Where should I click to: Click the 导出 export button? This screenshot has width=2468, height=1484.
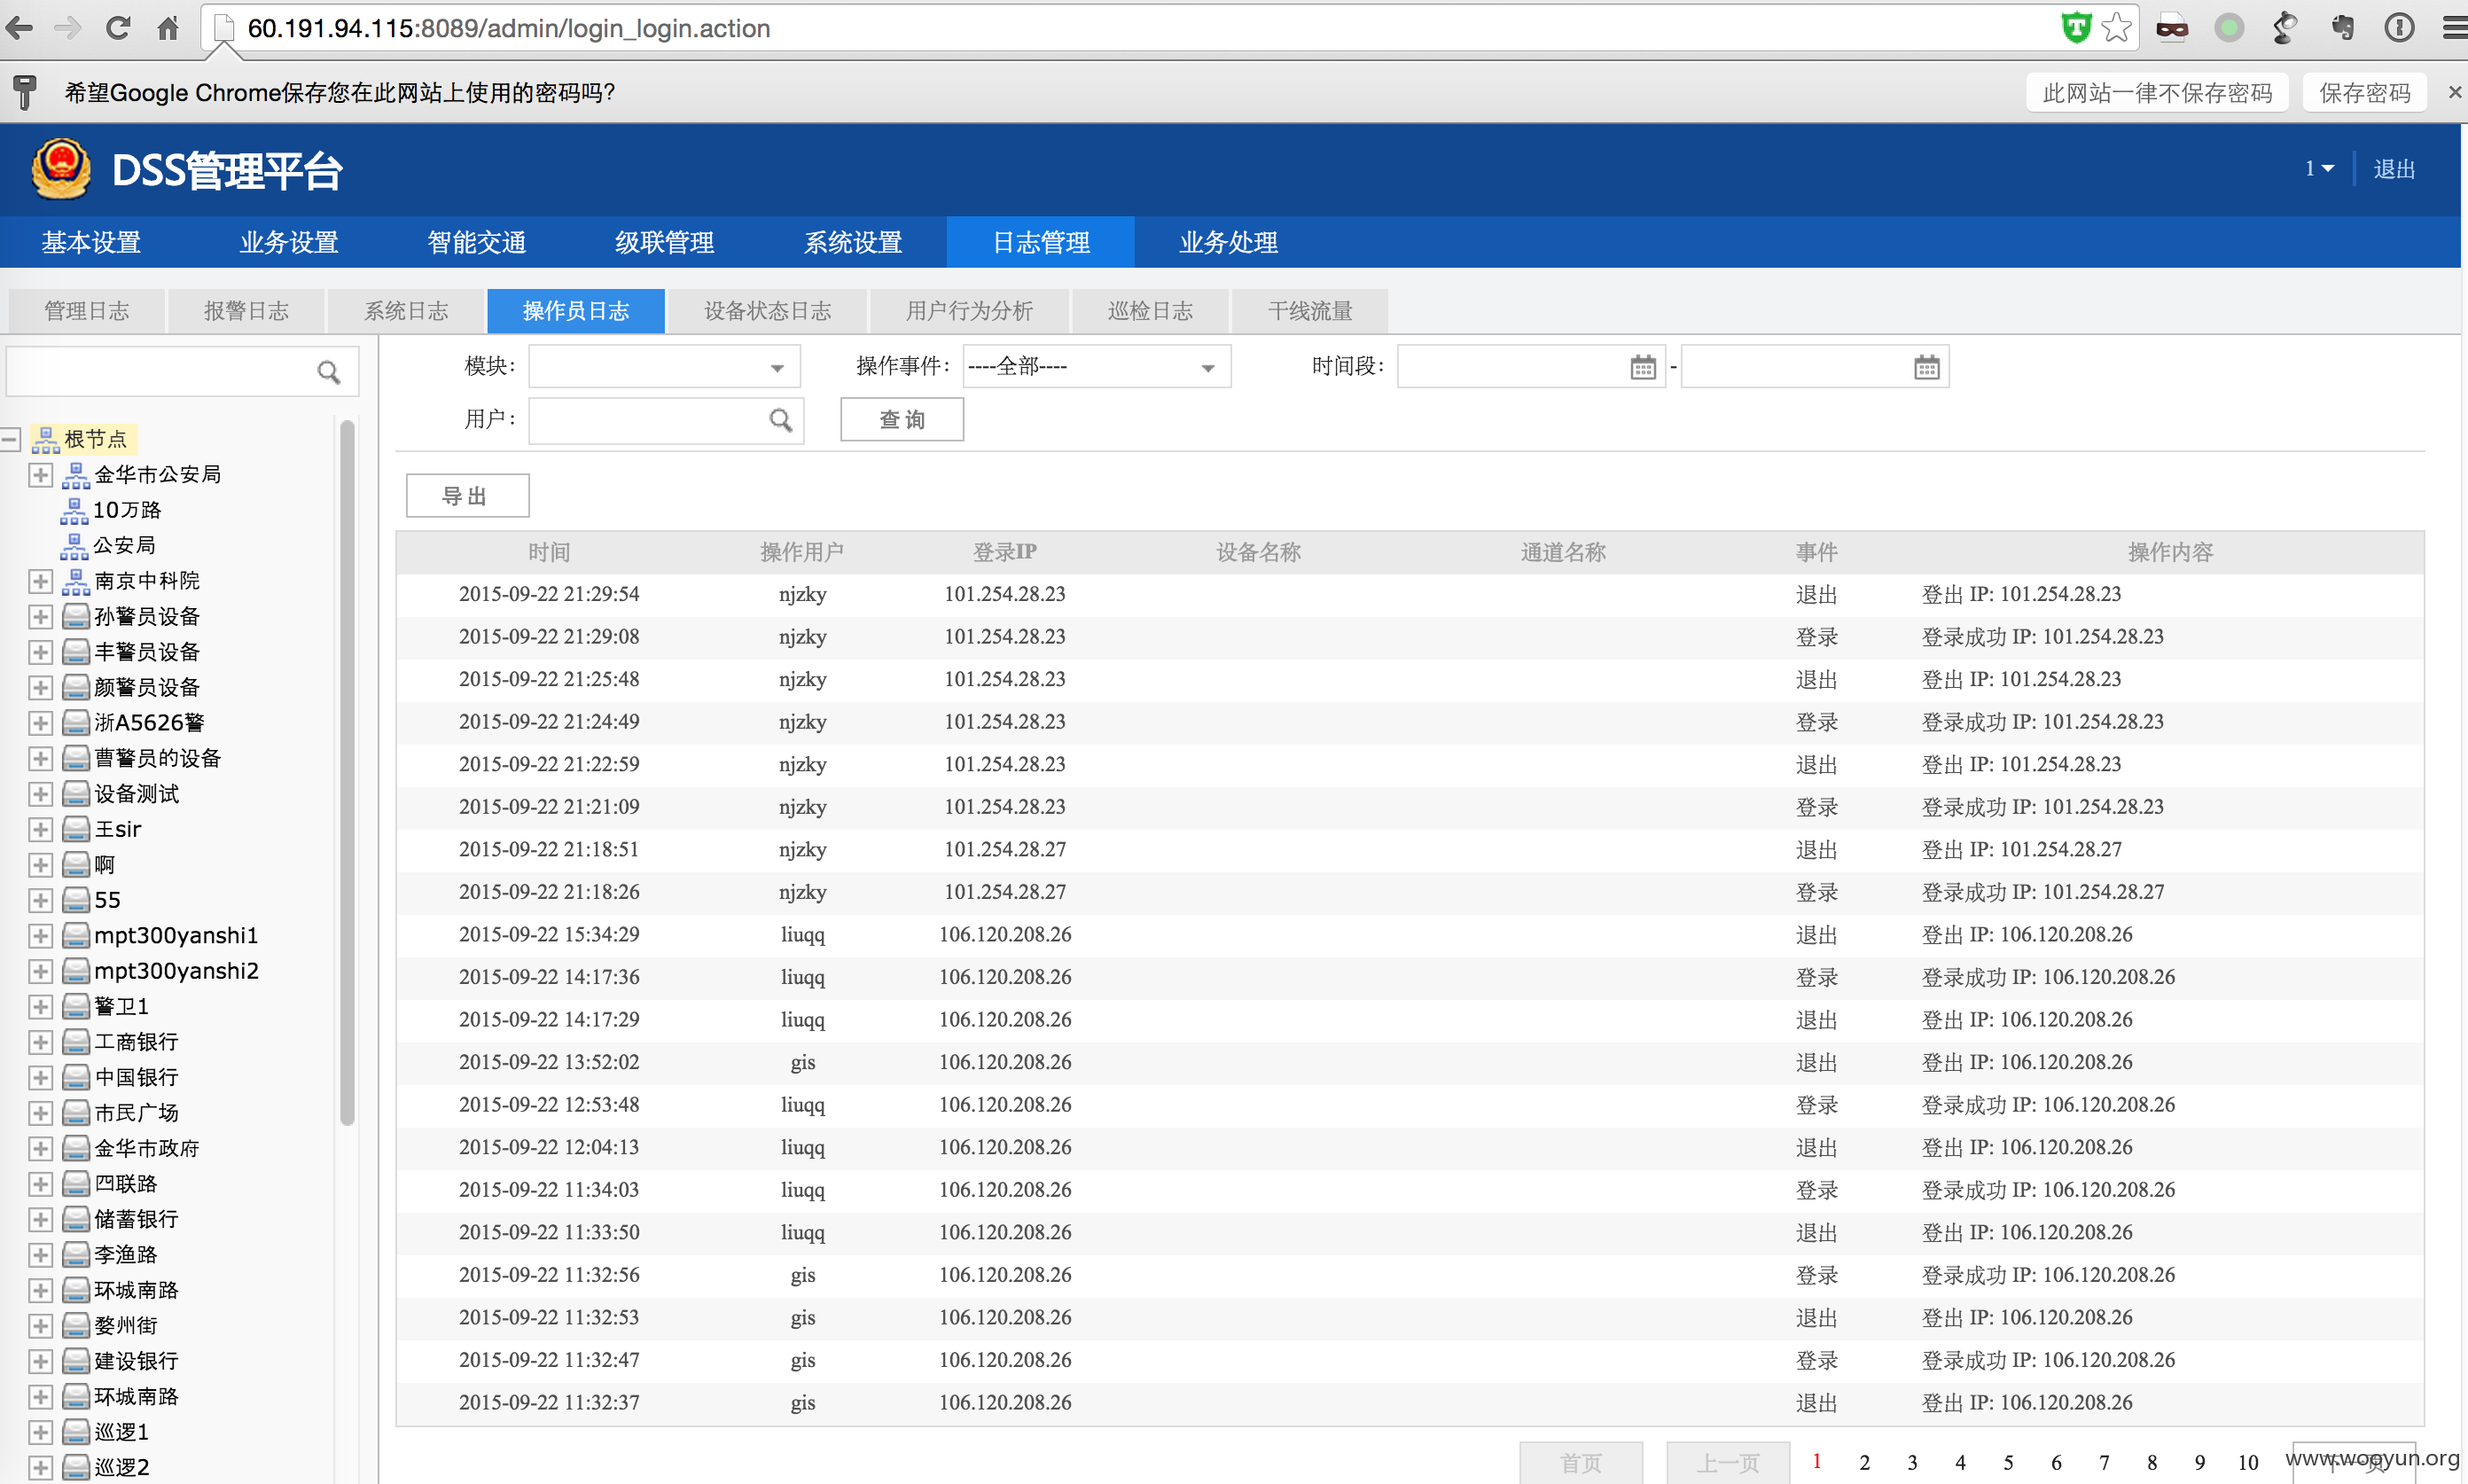pos(467,496)
